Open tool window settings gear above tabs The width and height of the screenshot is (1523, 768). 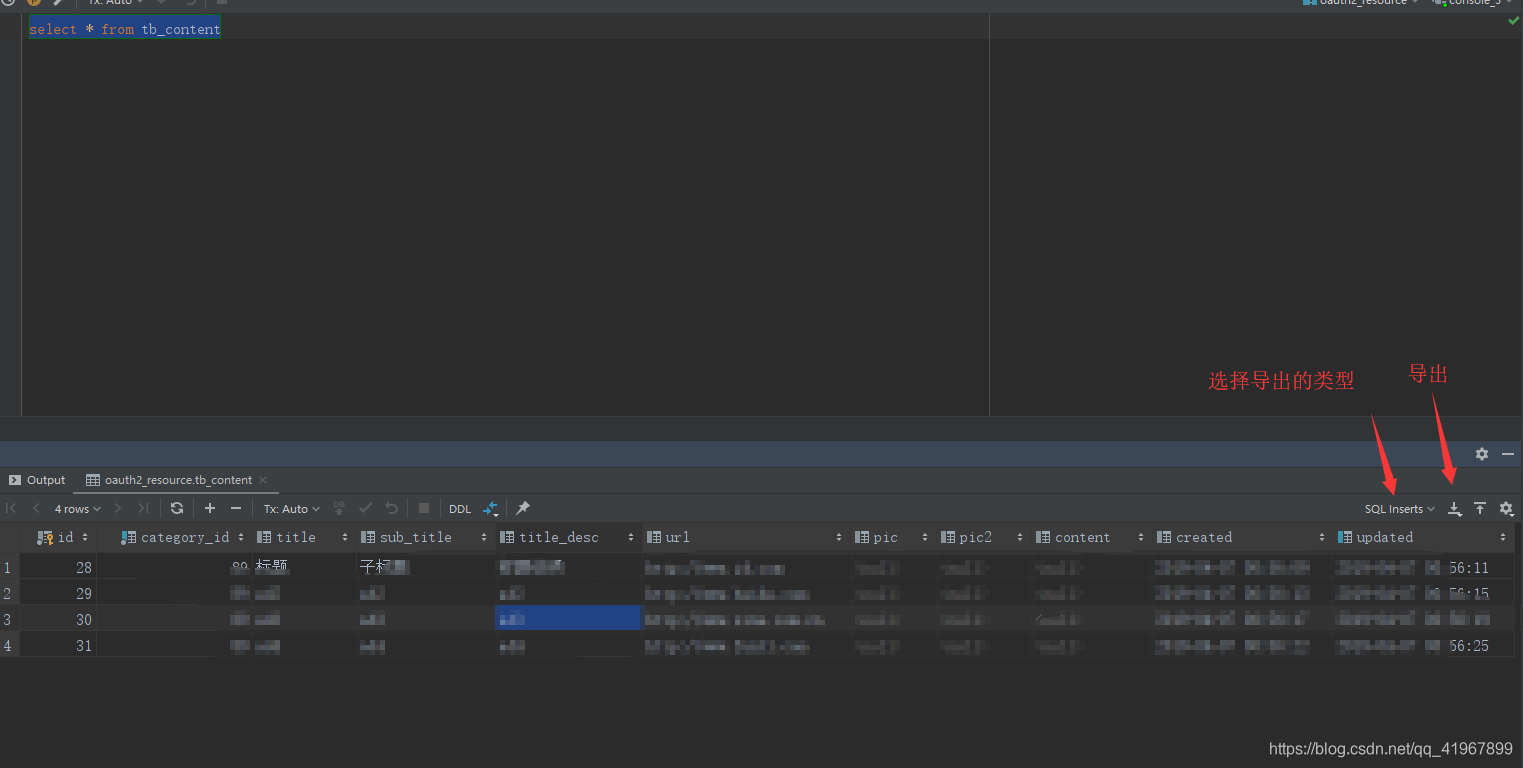[1482, 454]
